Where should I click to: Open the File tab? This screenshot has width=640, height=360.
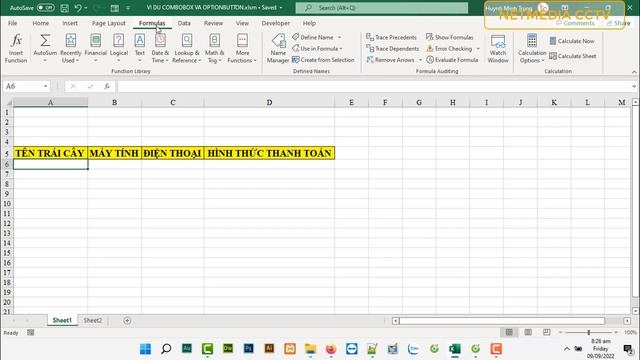coord(13,23)
